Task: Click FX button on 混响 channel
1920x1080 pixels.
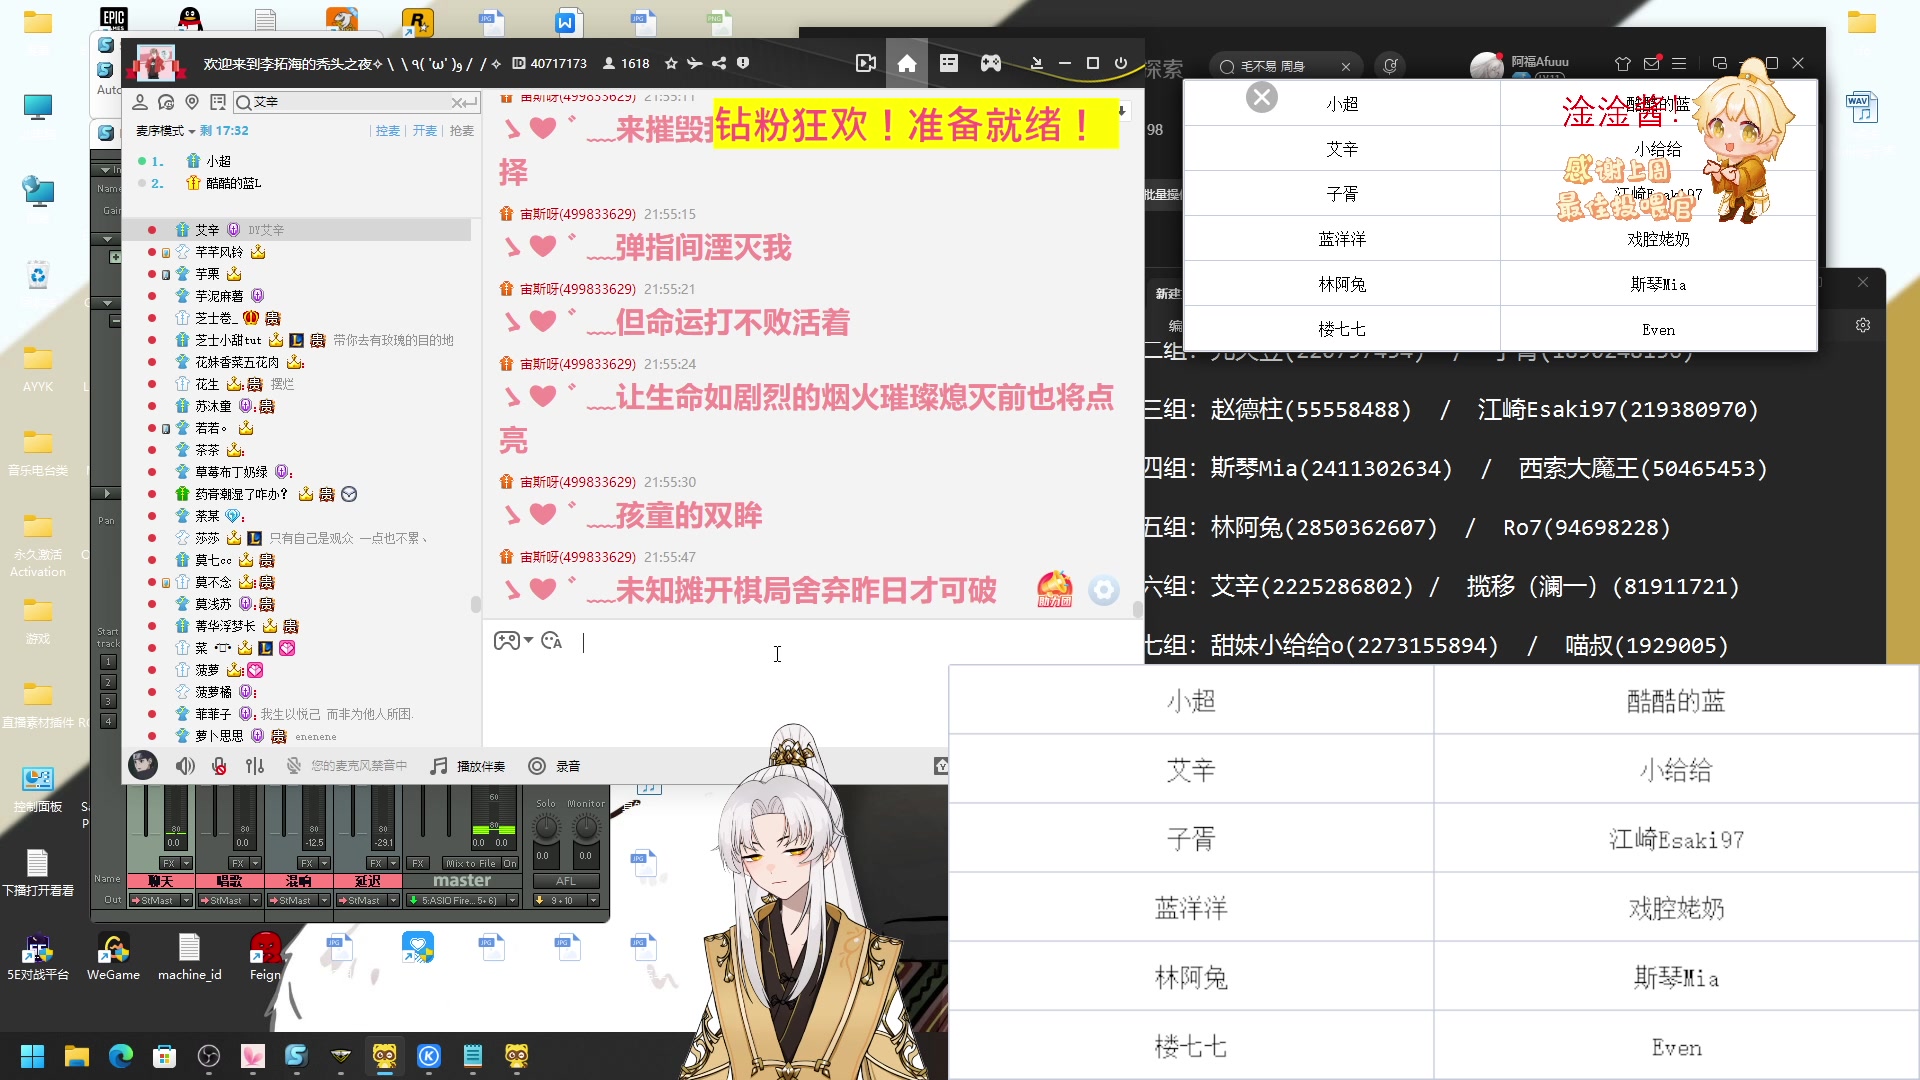Action: tap(307, 863)
